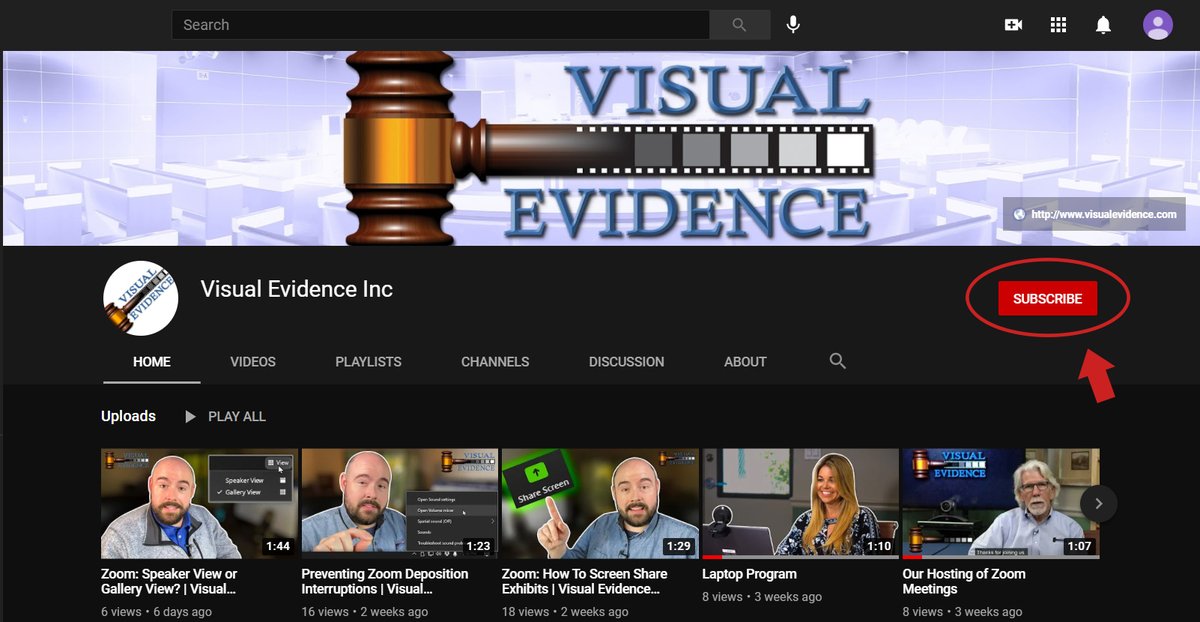Click the search magnifier button
Image resolution: width=1200 pixels, height=622 pixels.
click(740, 25)
